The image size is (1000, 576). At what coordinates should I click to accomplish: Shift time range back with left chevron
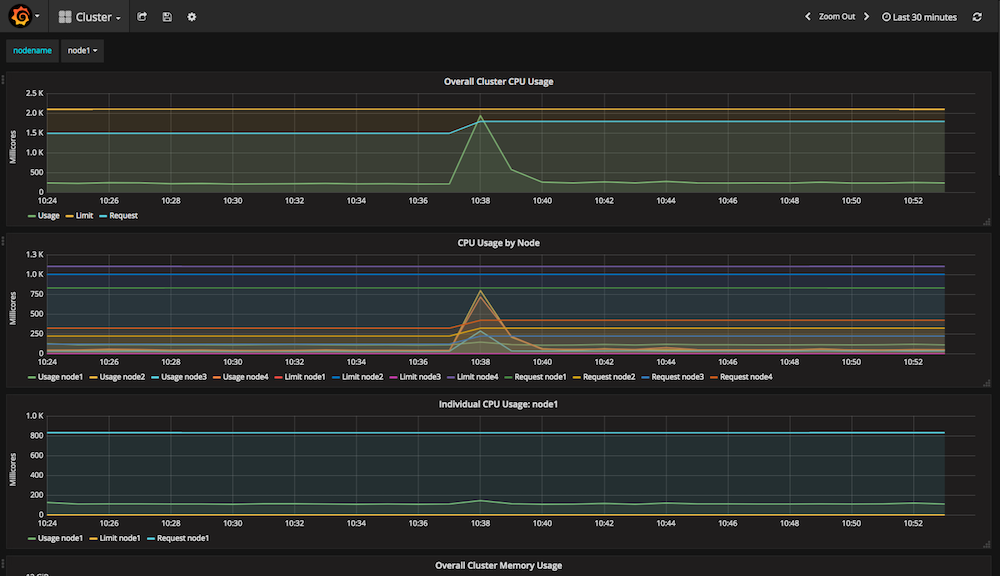808,17
